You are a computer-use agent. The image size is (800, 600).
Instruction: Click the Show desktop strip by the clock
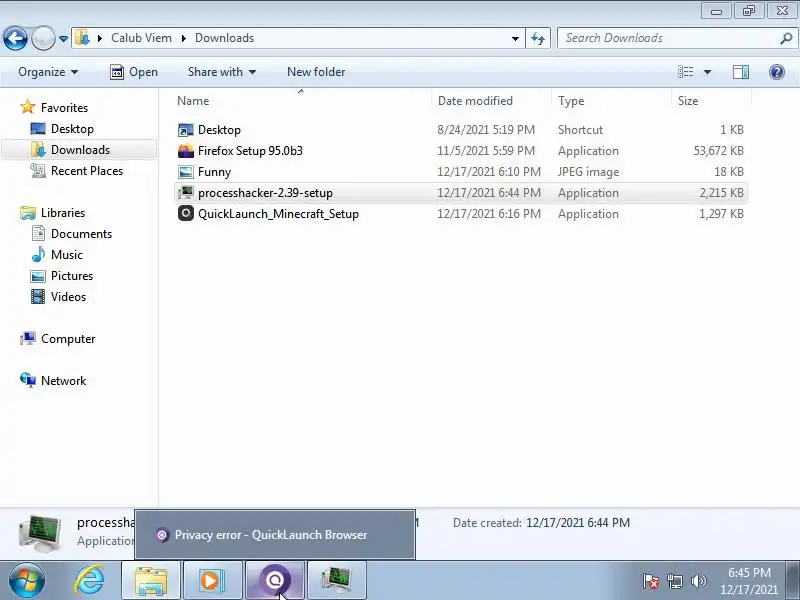tap(793, 581)
